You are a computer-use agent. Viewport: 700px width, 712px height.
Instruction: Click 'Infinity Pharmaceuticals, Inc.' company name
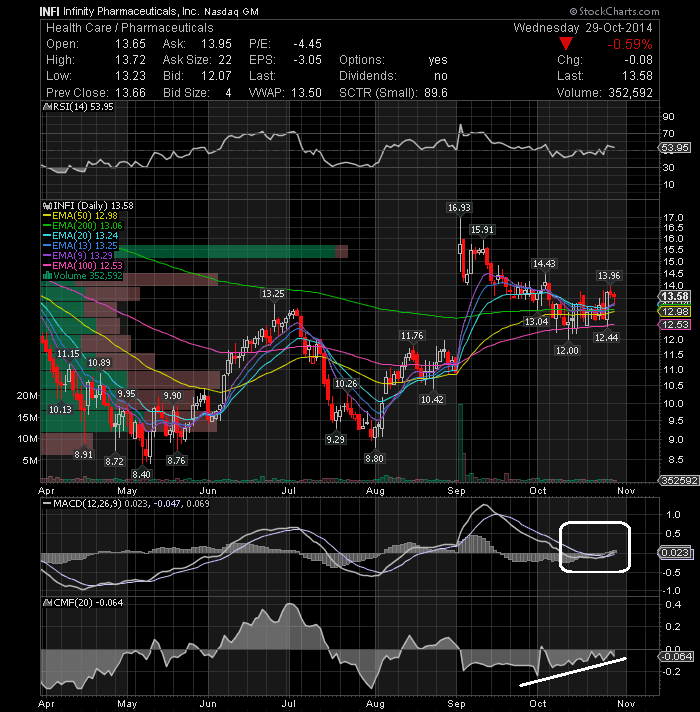[131, 11]
